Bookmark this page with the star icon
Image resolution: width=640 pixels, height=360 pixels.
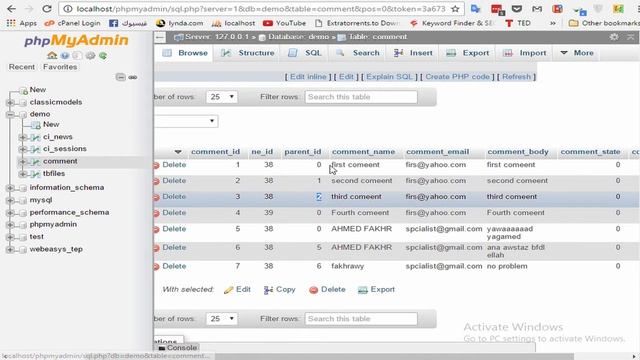click(455, 9)
